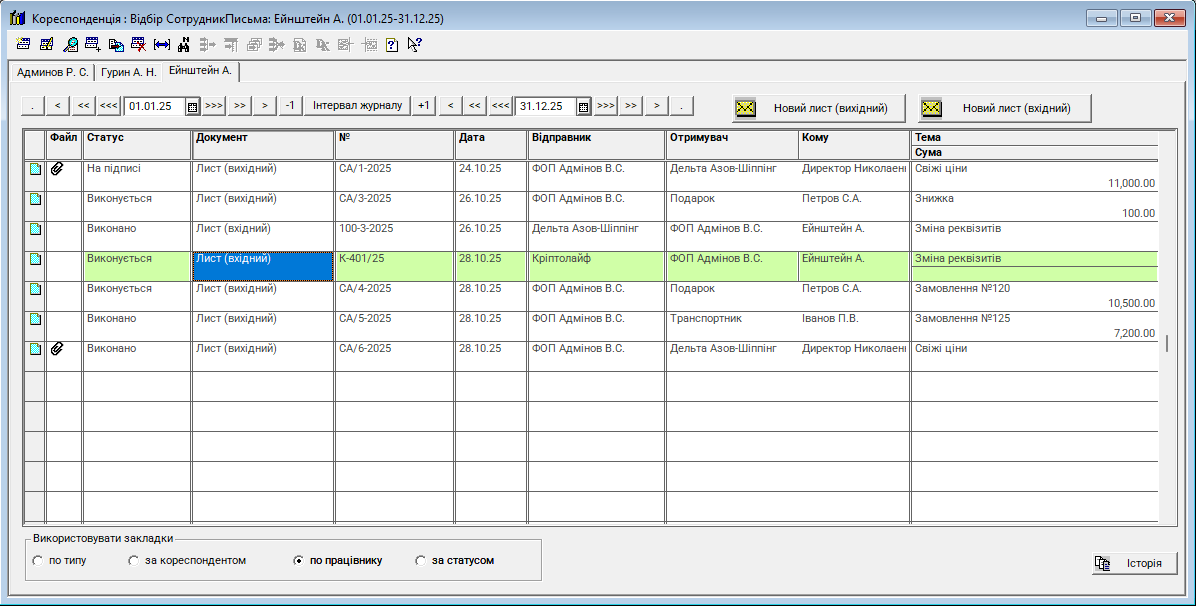Click the 'Інтервал журналу' button
Screen dimensions: 1196x606
point(357,106)
